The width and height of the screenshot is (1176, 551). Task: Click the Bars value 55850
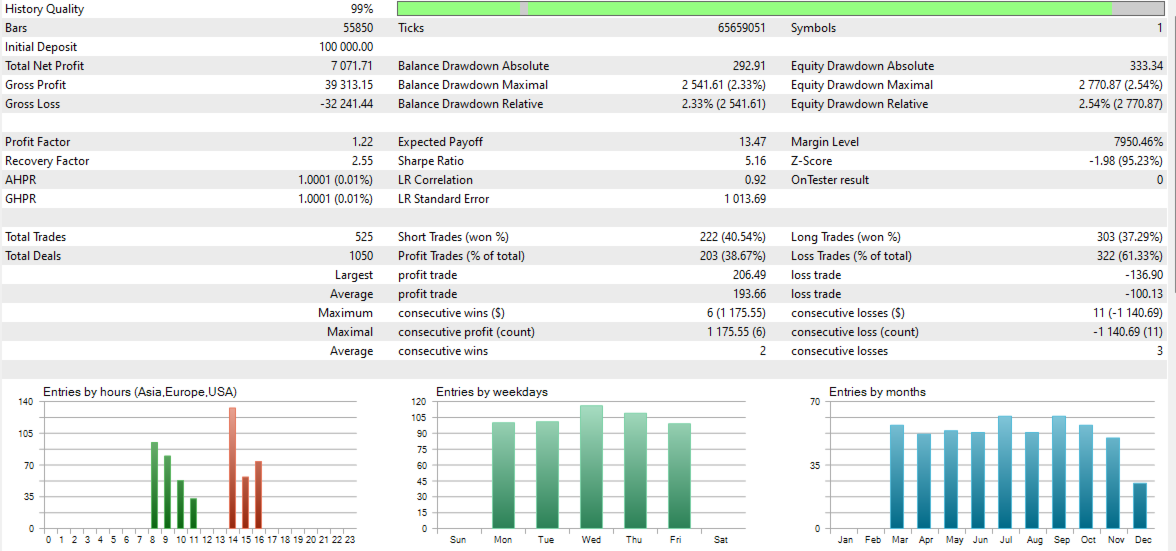tap(358, 28)
